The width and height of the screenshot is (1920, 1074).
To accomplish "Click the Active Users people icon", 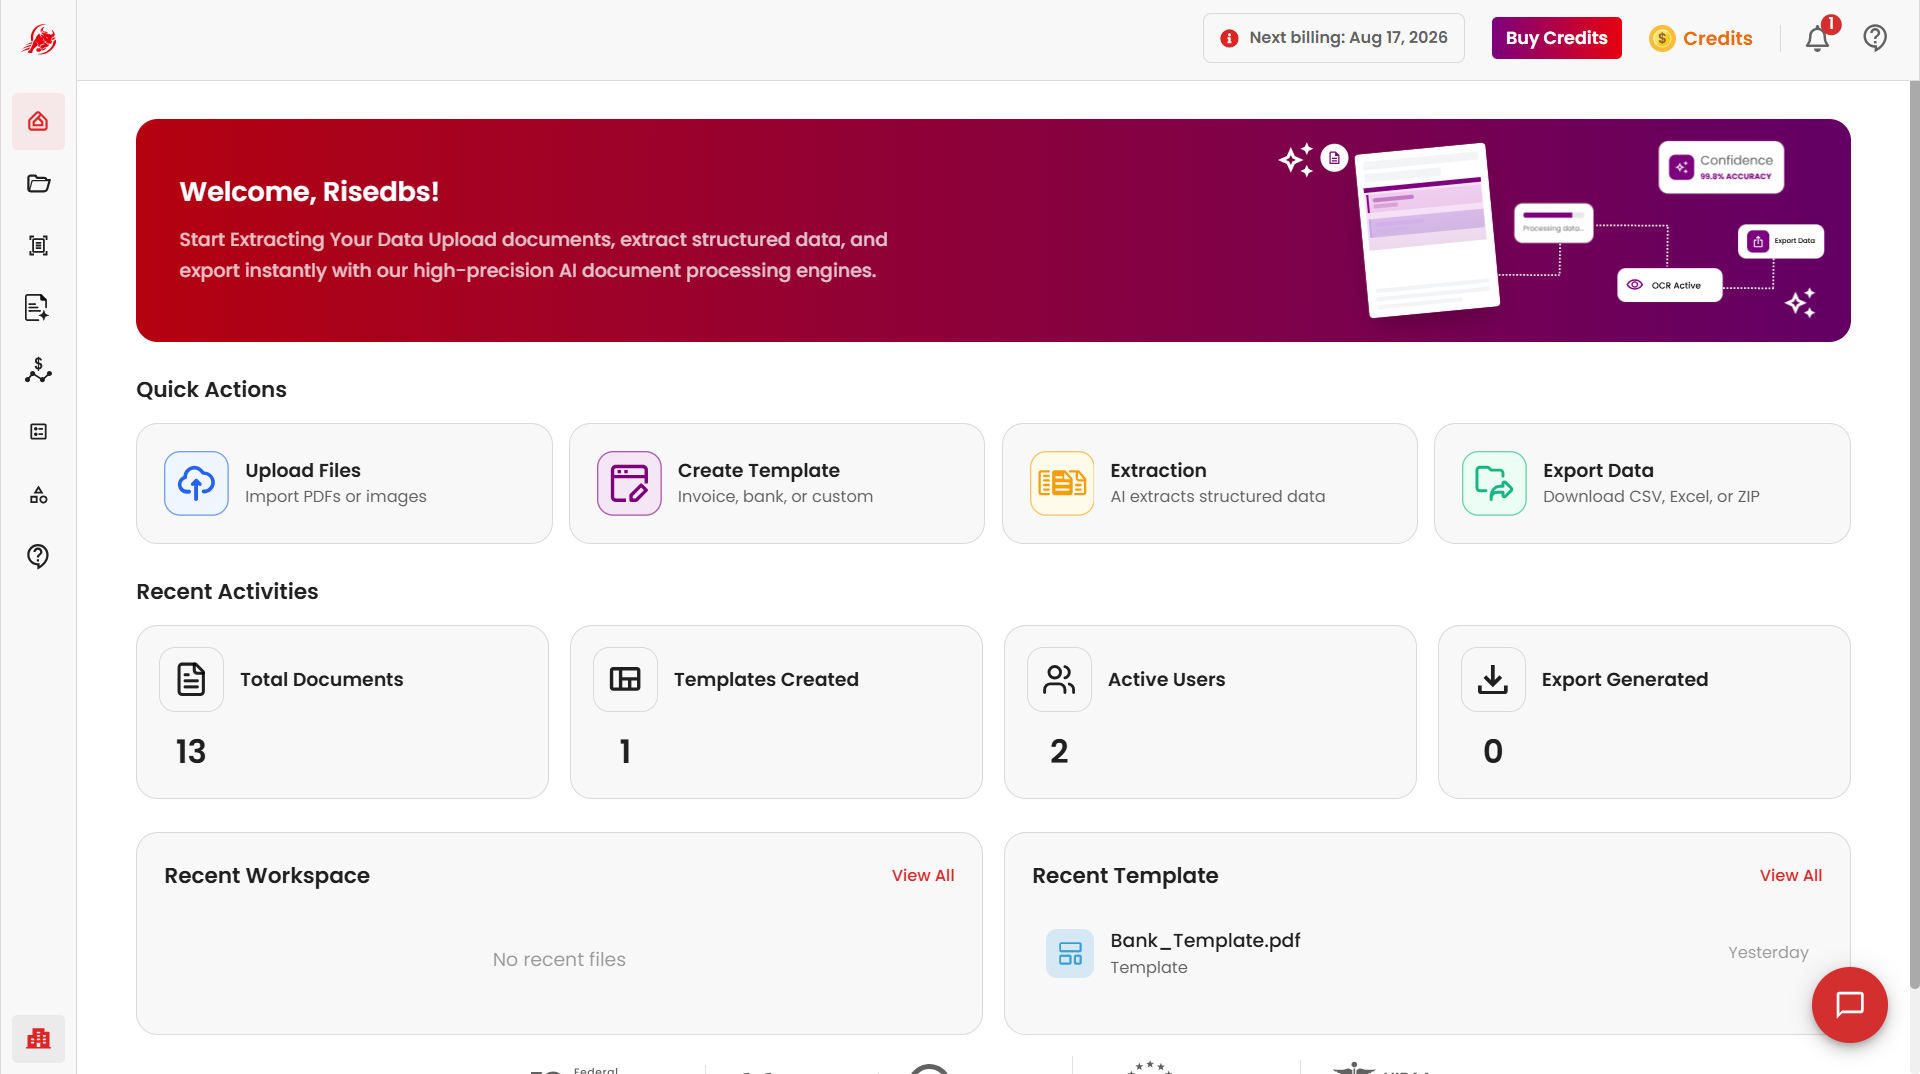I will tap(1059, 679).
